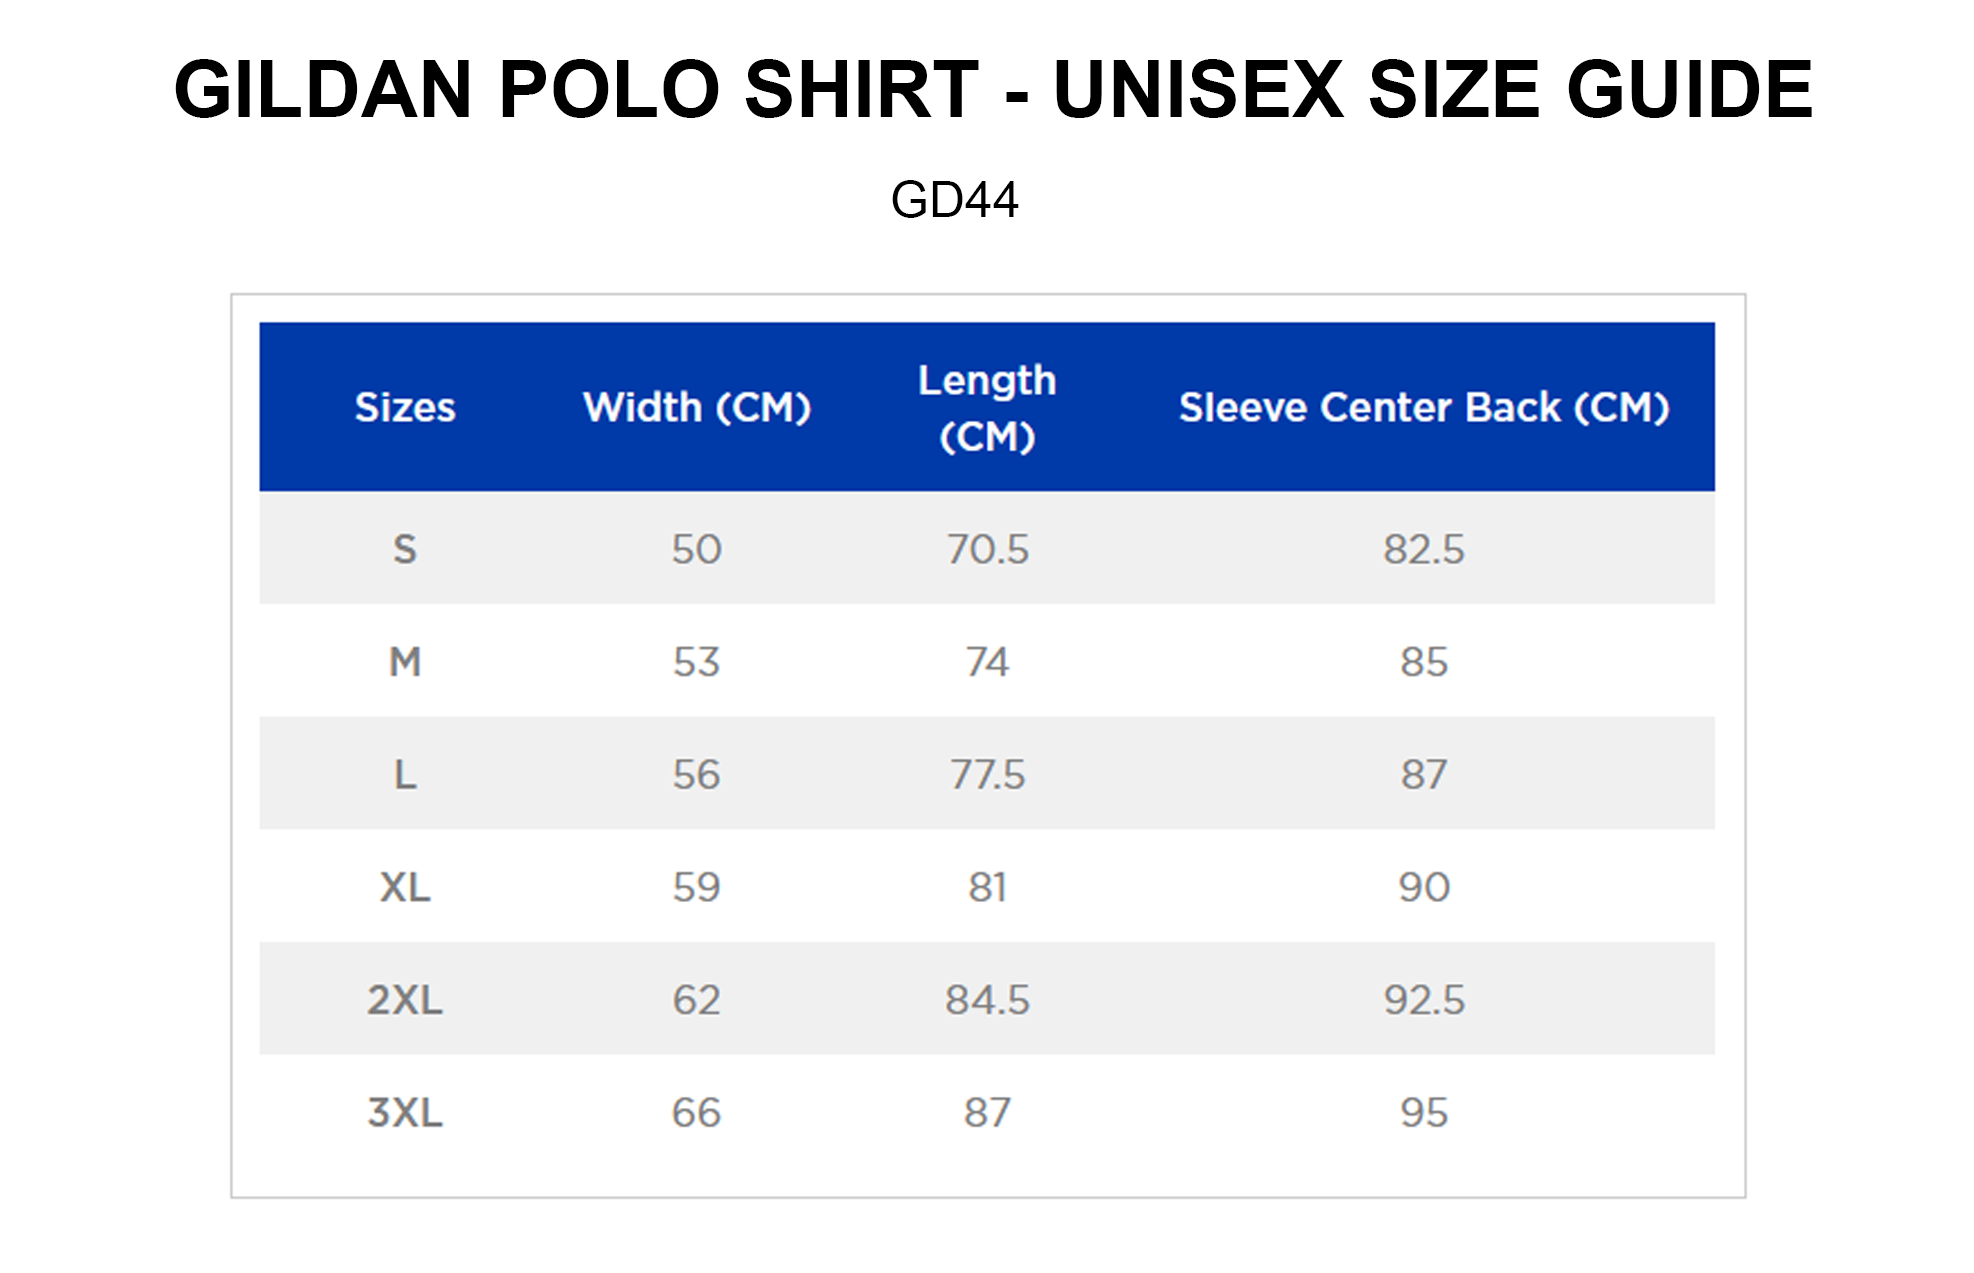Click the length value 70.5 for size S
1974x1273 pixels.
coord(987,549)
